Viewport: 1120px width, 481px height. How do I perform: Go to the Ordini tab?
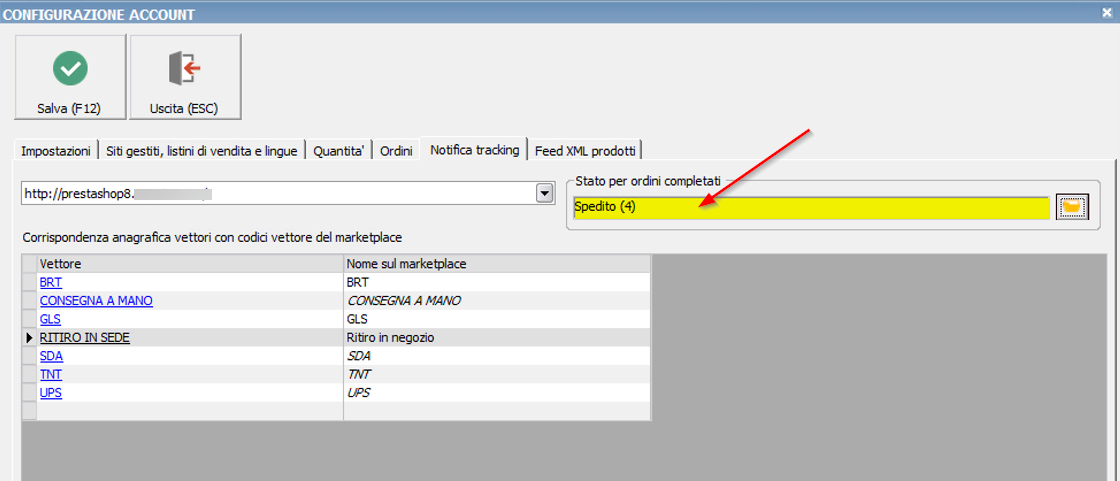(396, 150)
